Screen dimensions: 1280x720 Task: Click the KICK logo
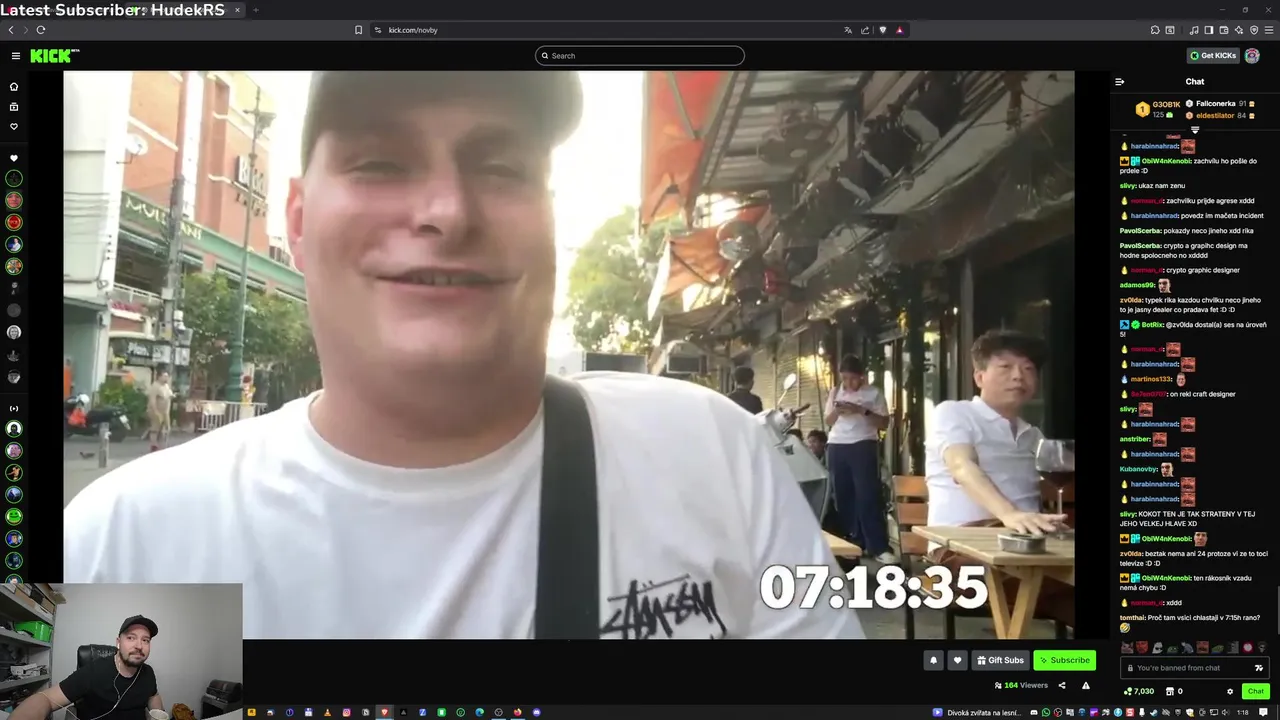point(54,56)
